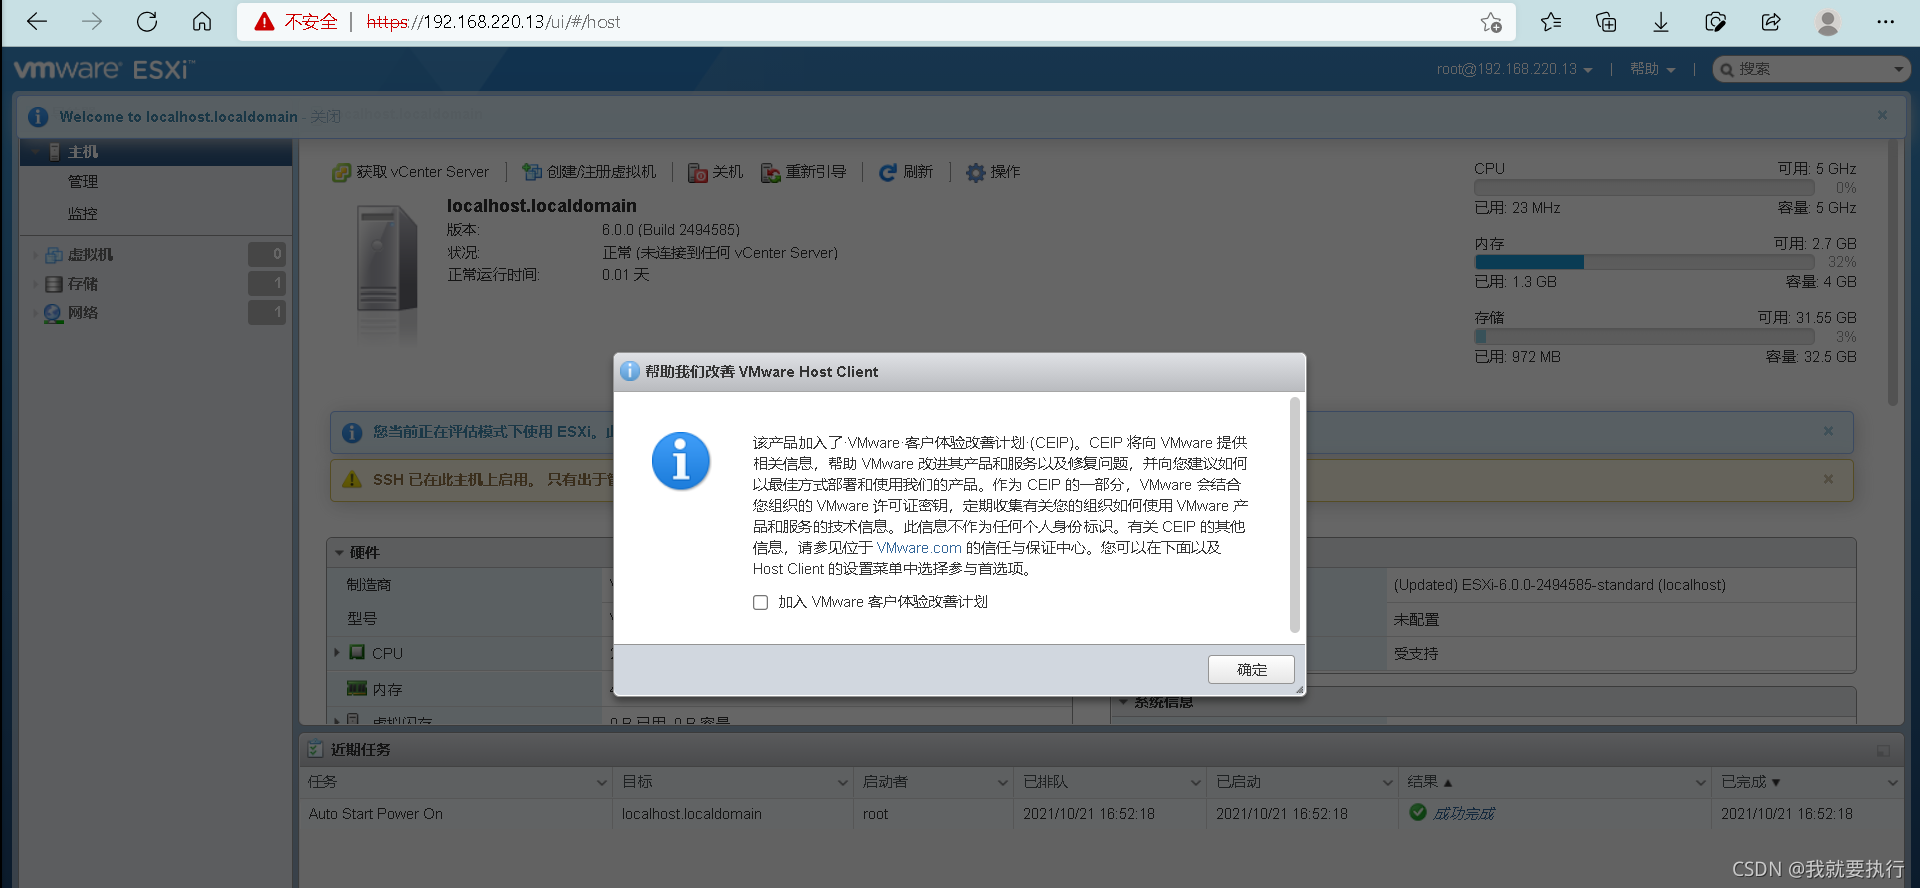
Task: Click the 内存 memory usage bar
Action: tap(1644, 262)
